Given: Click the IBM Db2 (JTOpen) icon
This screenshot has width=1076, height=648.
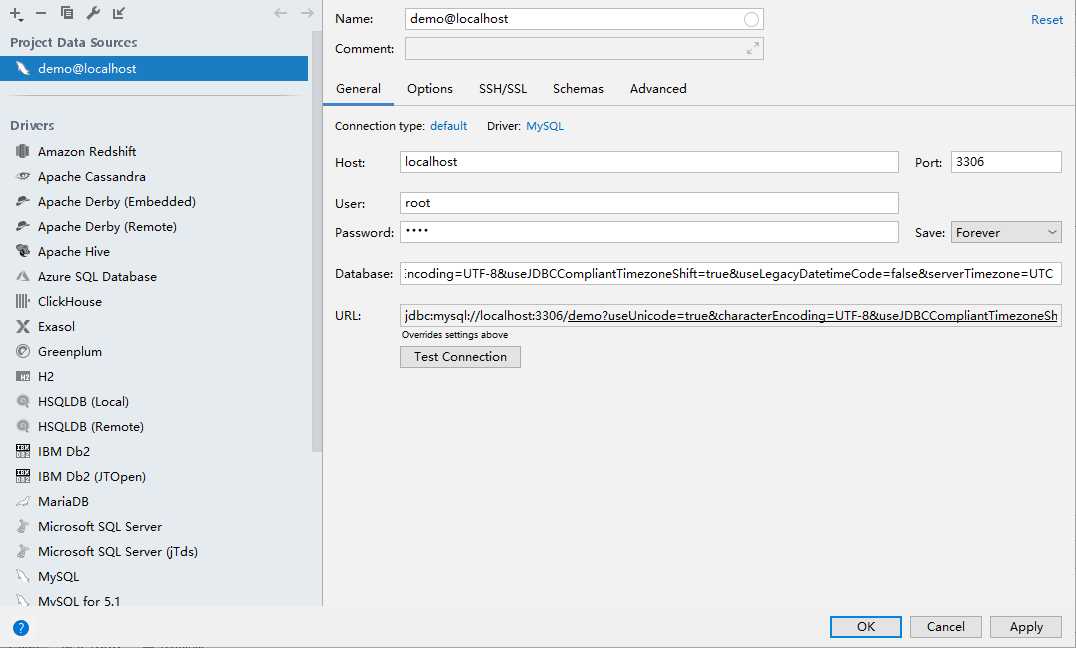Looking at the screenshot, I should click(x=23, y=476).
